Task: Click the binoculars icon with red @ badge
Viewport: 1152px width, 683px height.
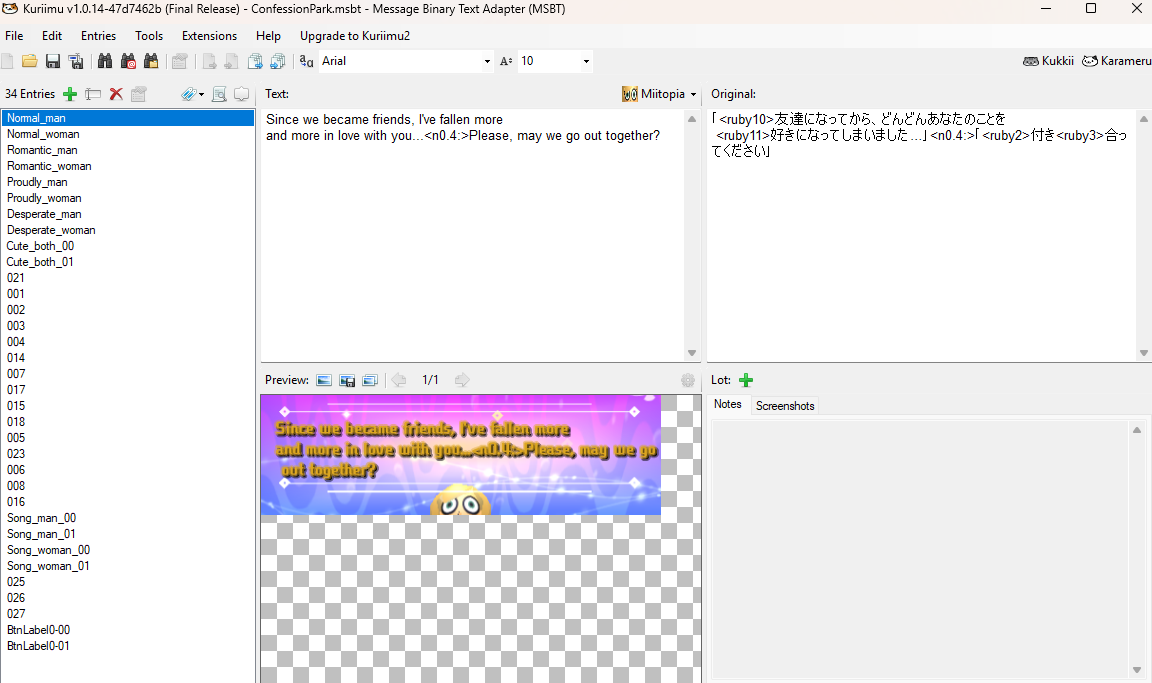Action: pyautogui.click(x=128, y=61)
